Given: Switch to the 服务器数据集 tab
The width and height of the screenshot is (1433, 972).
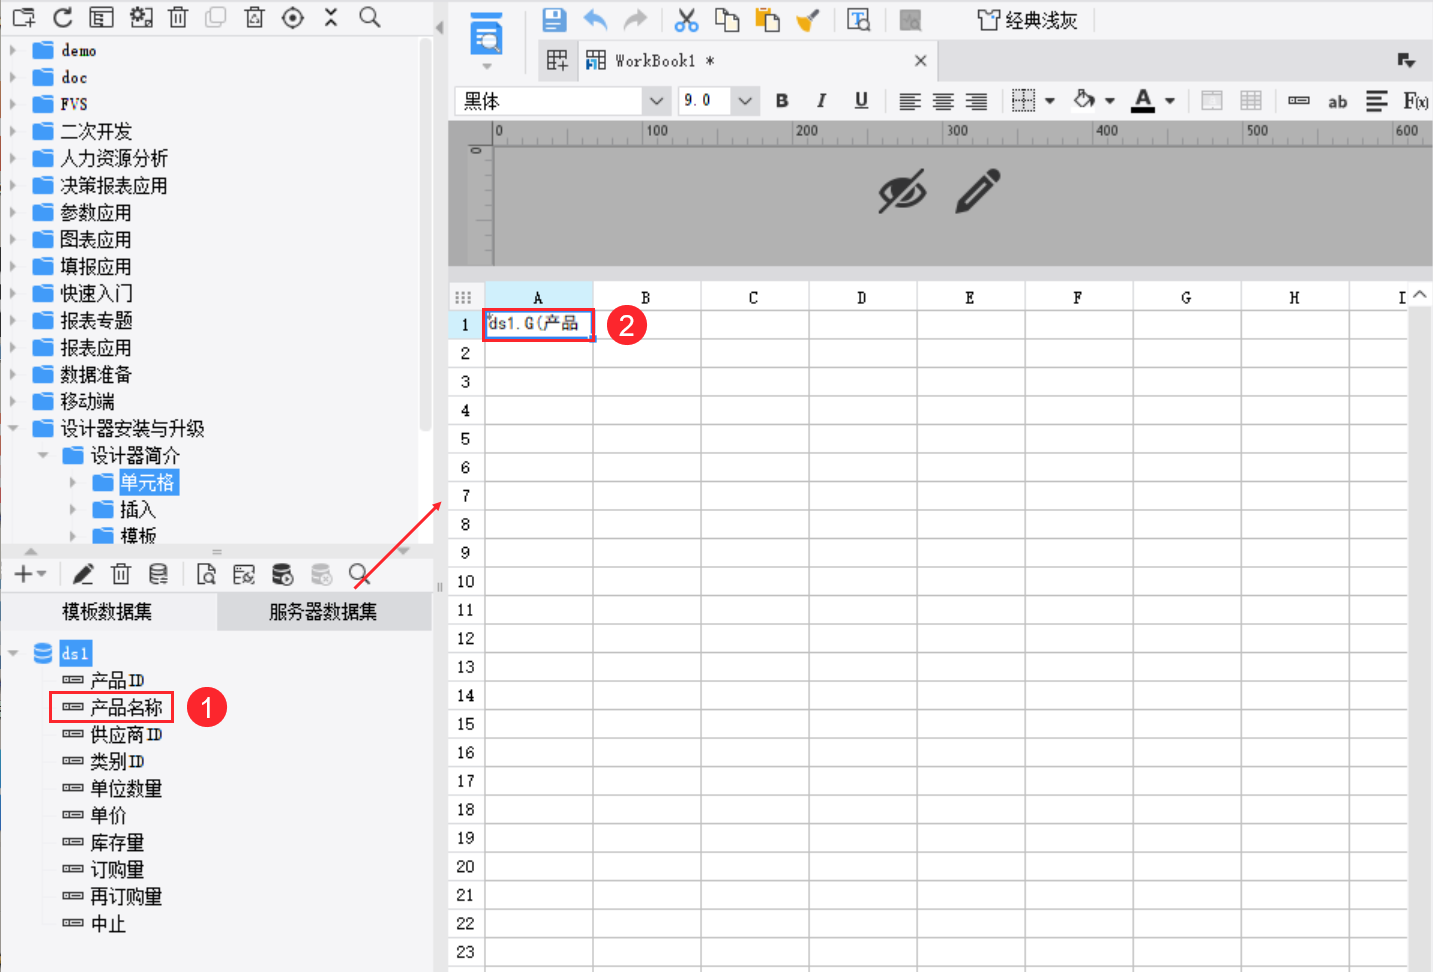Looking at the screenshot, I should coord(324,612).
